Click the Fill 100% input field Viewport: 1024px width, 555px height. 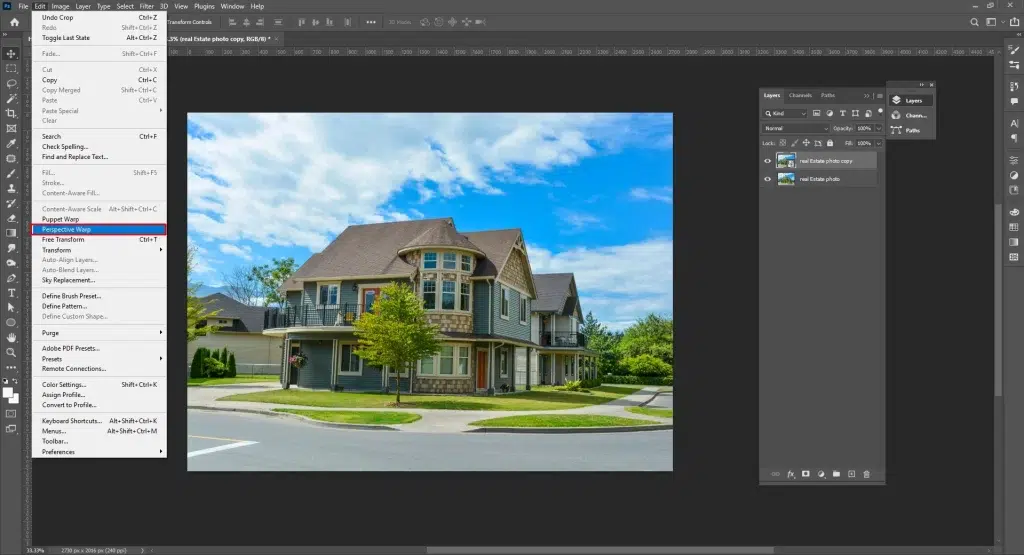point(865,143)
